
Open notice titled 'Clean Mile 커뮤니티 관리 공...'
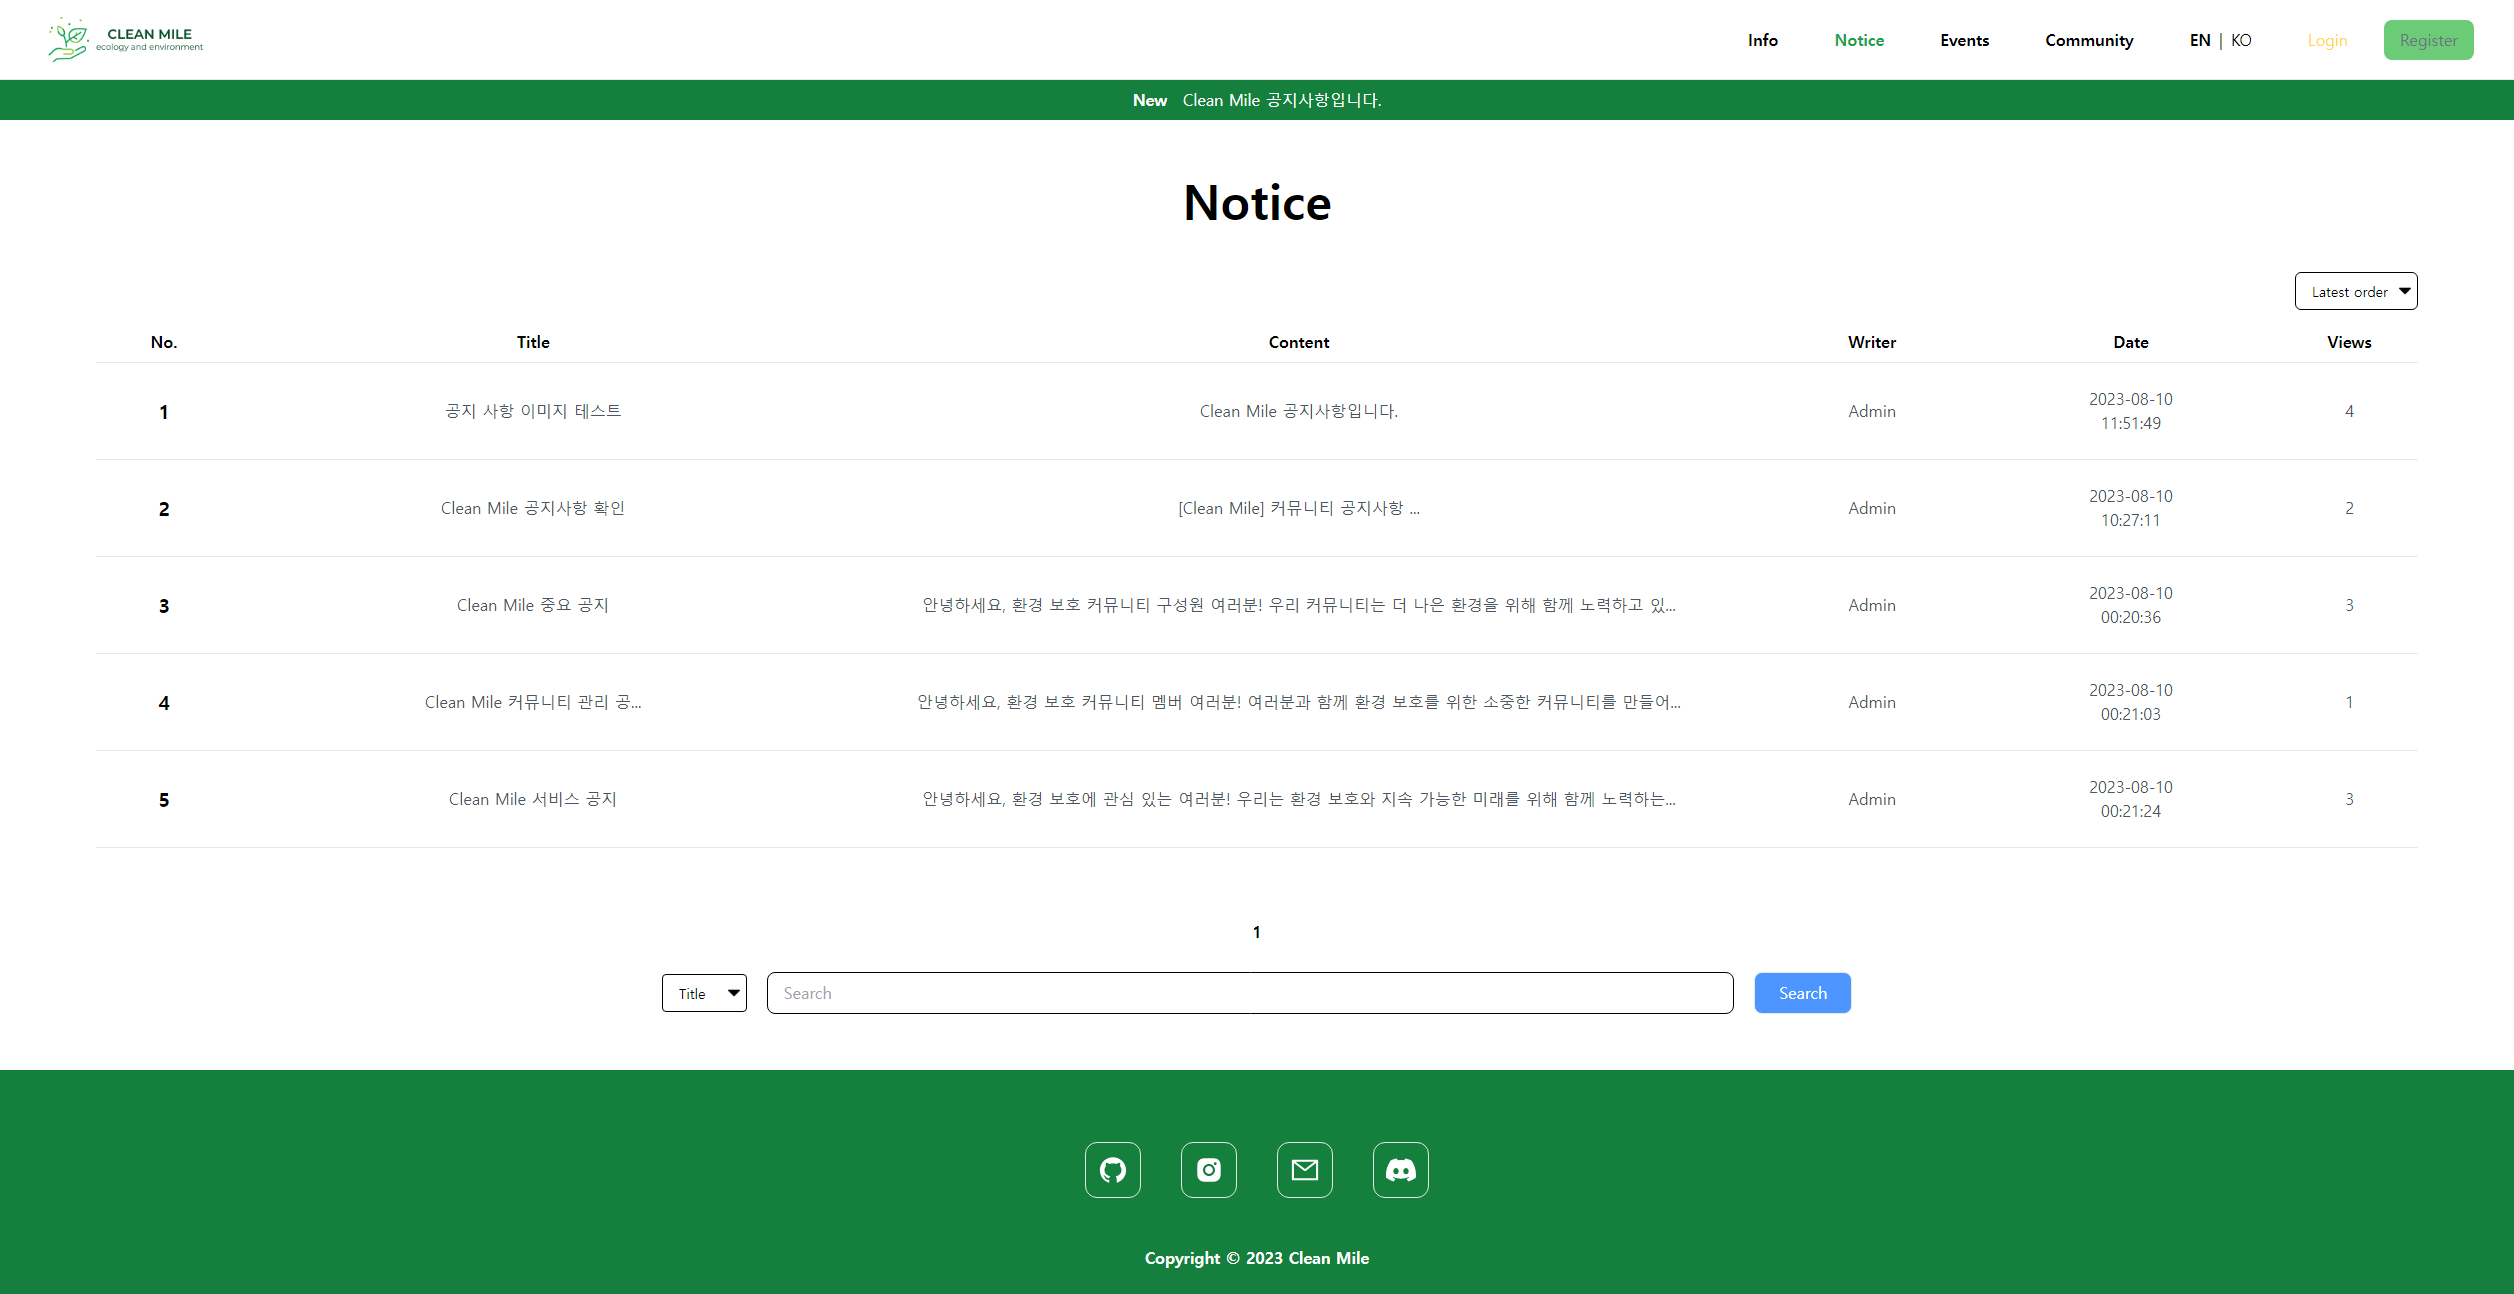click(533, 702)
